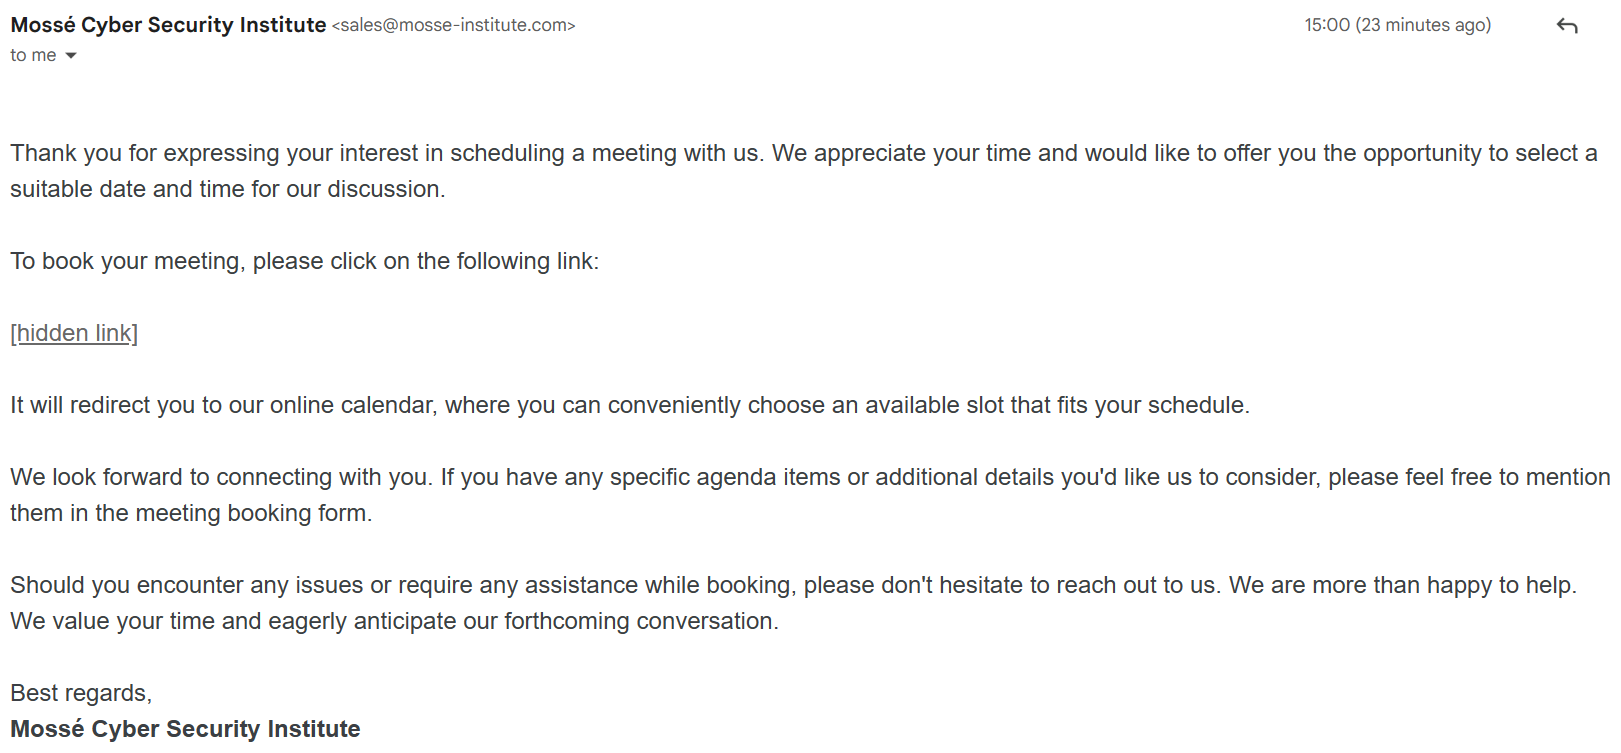Click the "Should you encounter any issues" line
The image size is (1621, 753).
(793, 585)
